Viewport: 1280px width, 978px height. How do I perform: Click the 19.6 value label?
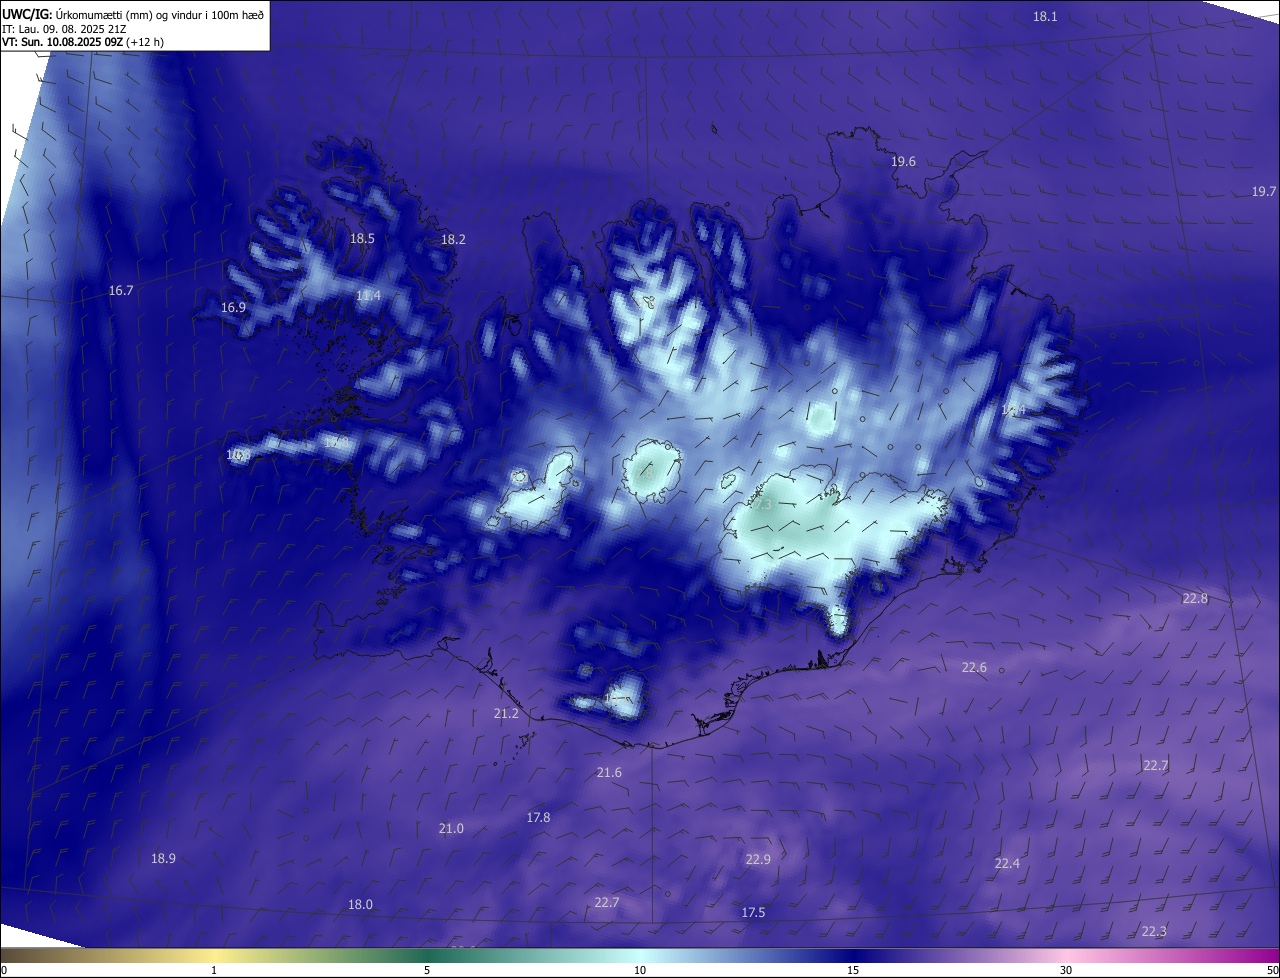click(x=903, y=162)
